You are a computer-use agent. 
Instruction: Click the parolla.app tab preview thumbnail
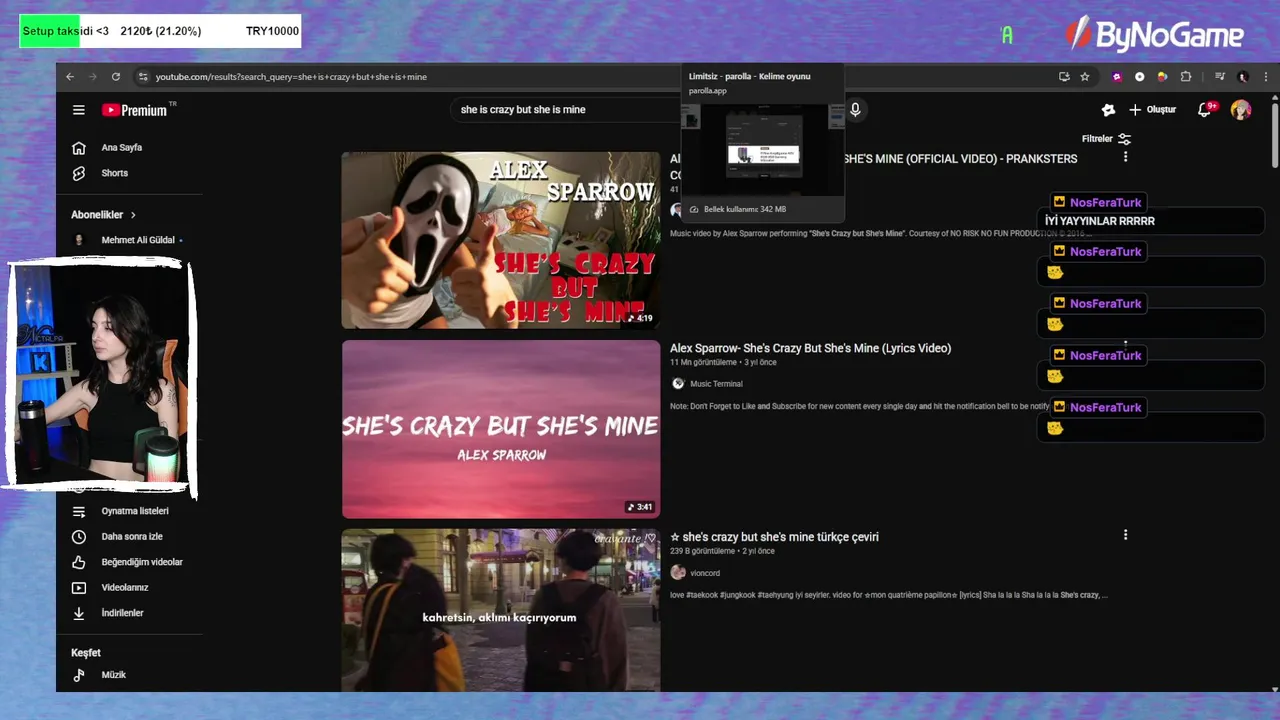(x=763, y=150)
